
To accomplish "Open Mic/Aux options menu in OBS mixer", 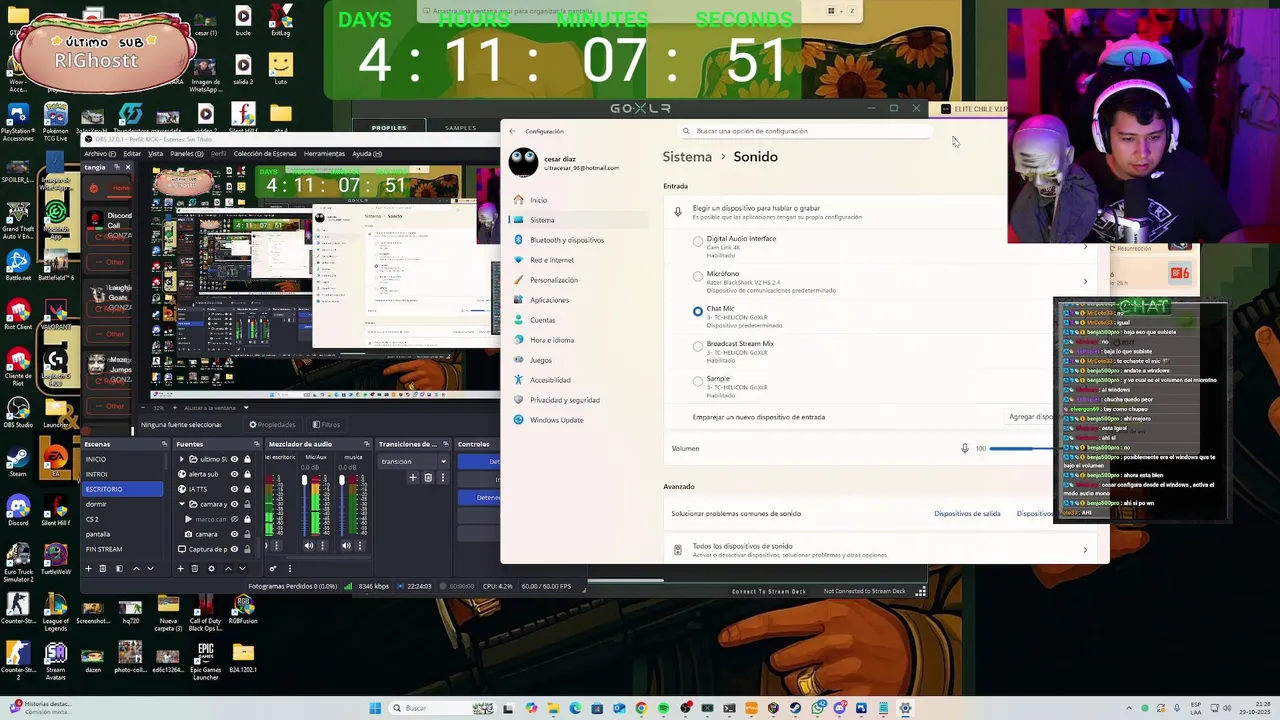I will pyautogui.click(x=322, y=545).
